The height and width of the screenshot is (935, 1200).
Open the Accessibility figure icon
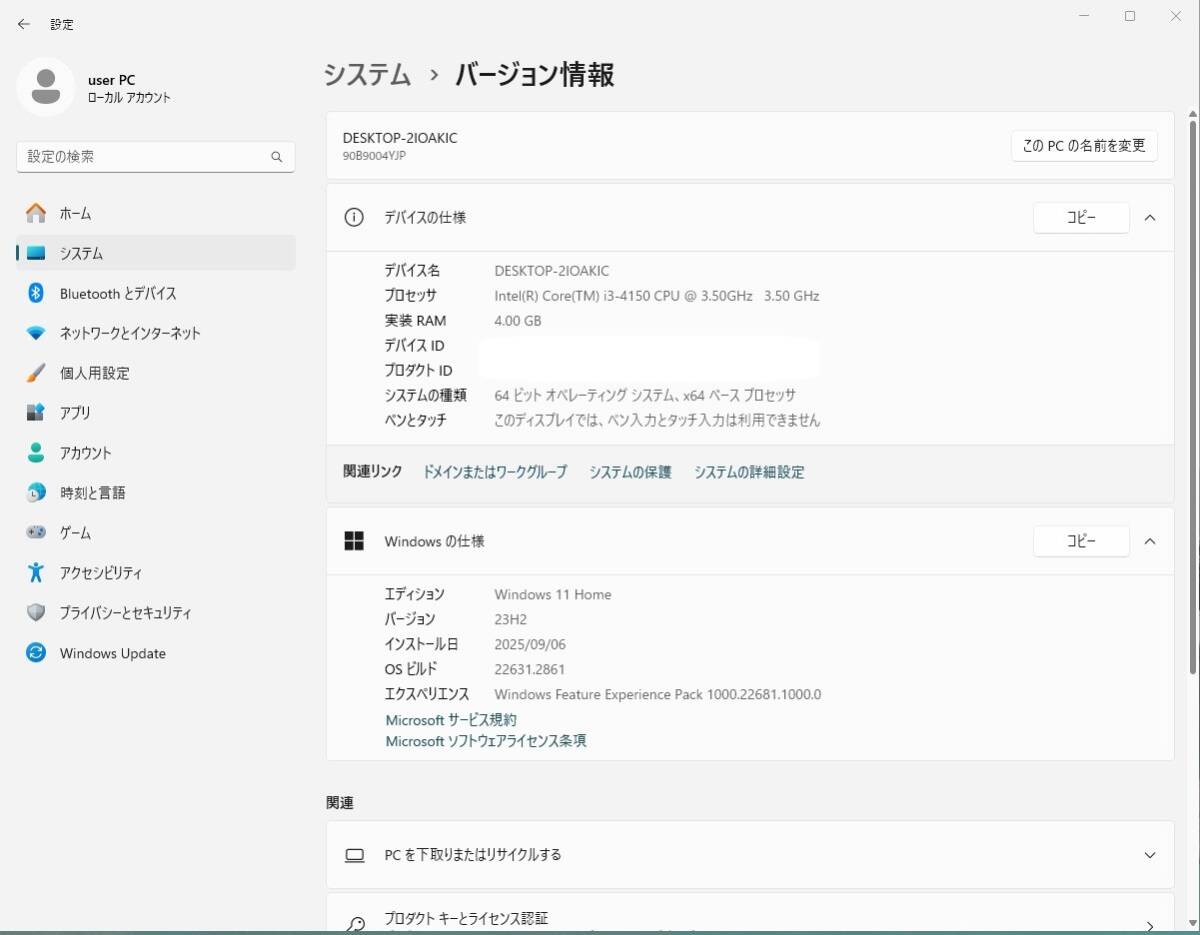point(36,573)
